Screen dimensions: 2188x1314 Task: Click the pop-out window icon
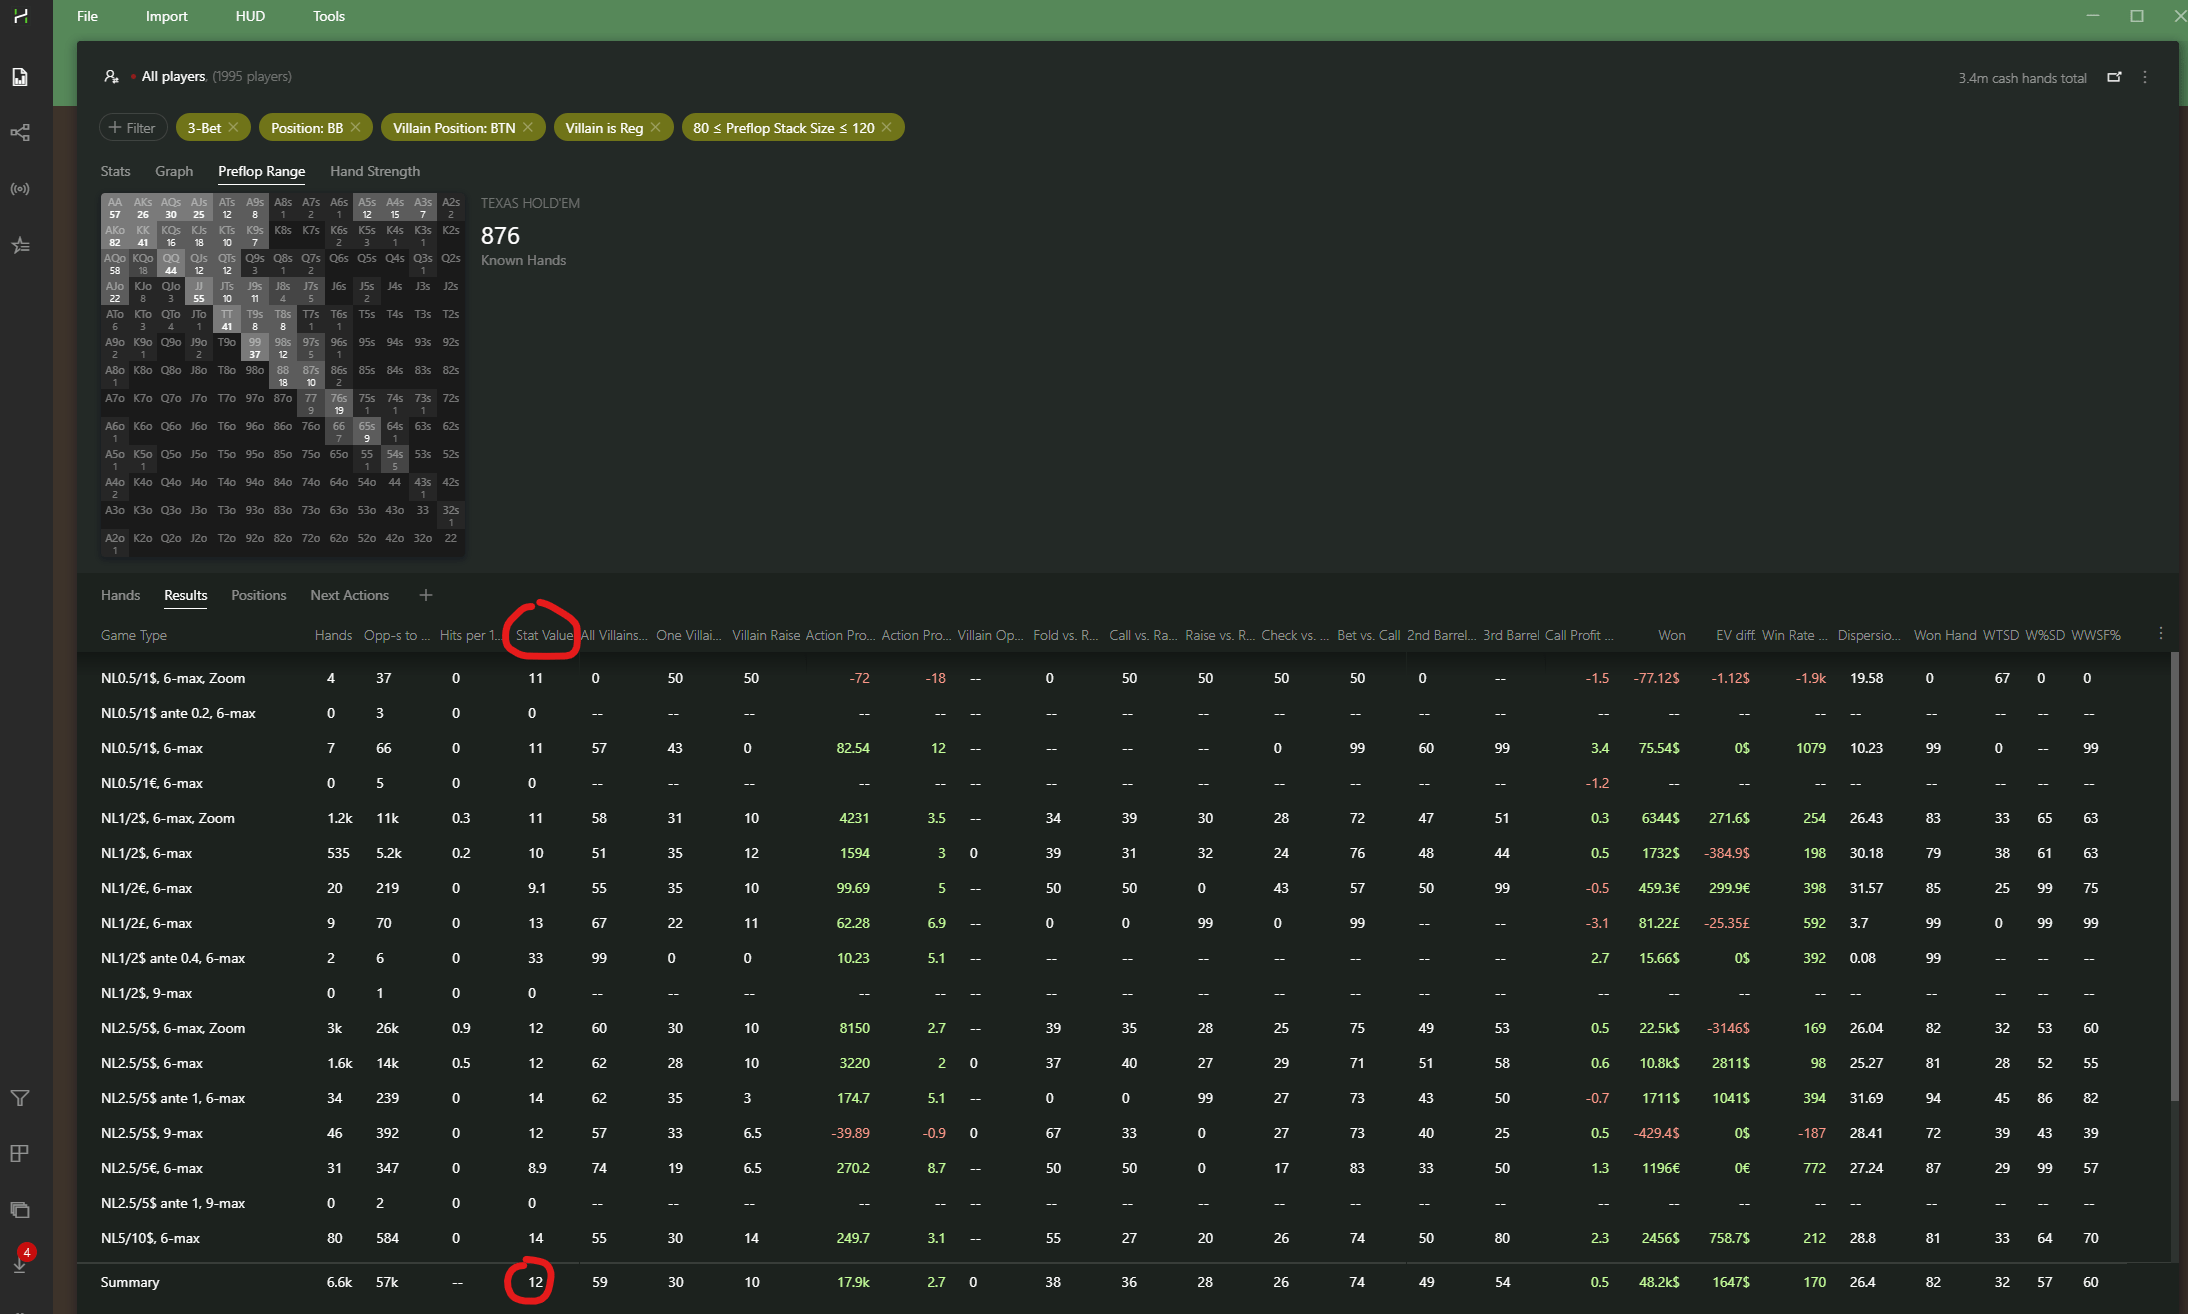coord(2114,77)
